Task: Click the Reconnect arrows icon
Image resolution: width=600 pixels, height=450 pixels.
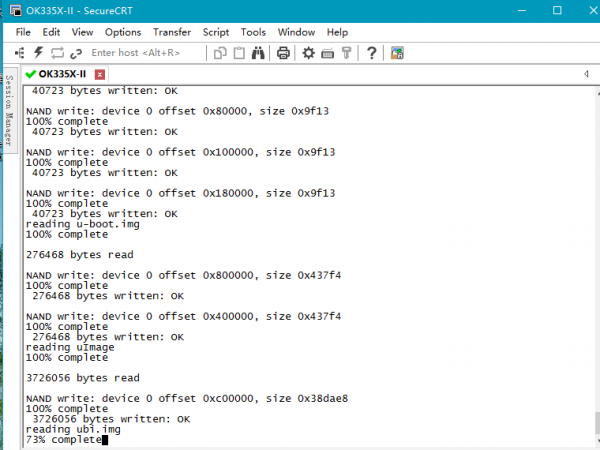Action: tap(57, 52)
